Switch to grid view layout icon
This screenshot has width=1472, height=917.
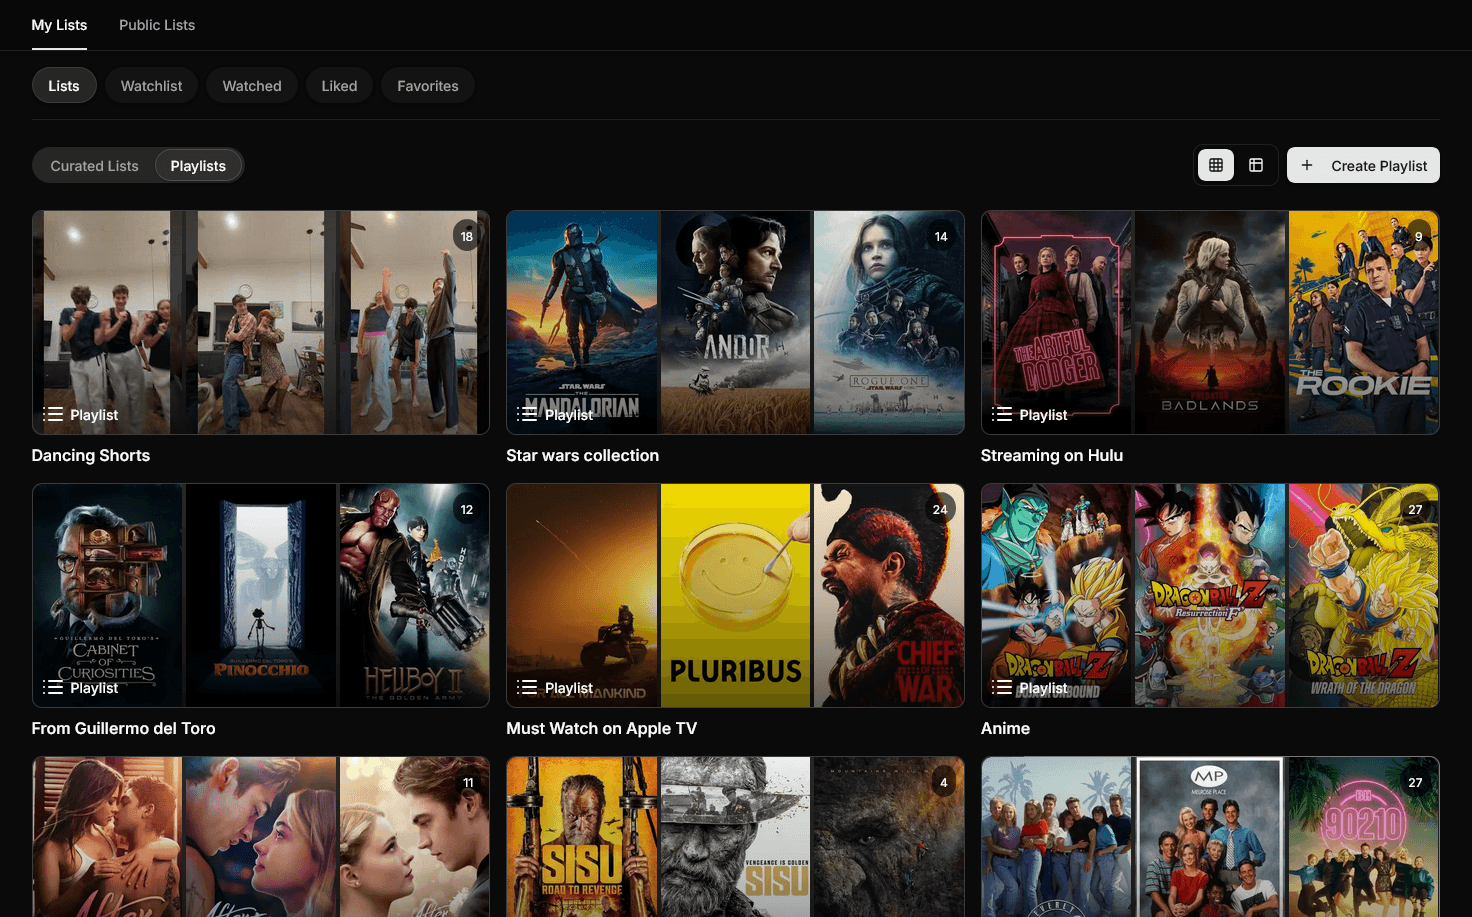point(1216,165)
